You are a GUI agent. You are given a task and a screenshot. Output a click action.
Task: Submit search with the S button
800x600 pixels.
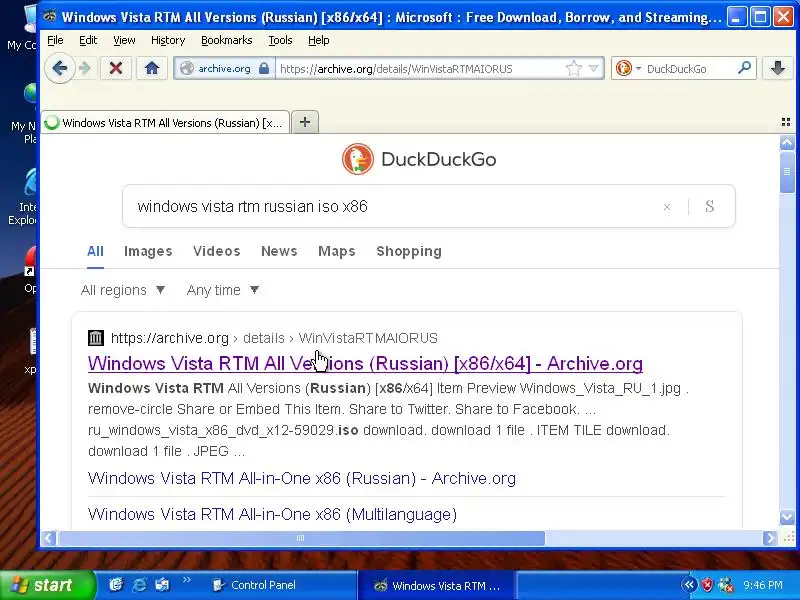(709, 206)
